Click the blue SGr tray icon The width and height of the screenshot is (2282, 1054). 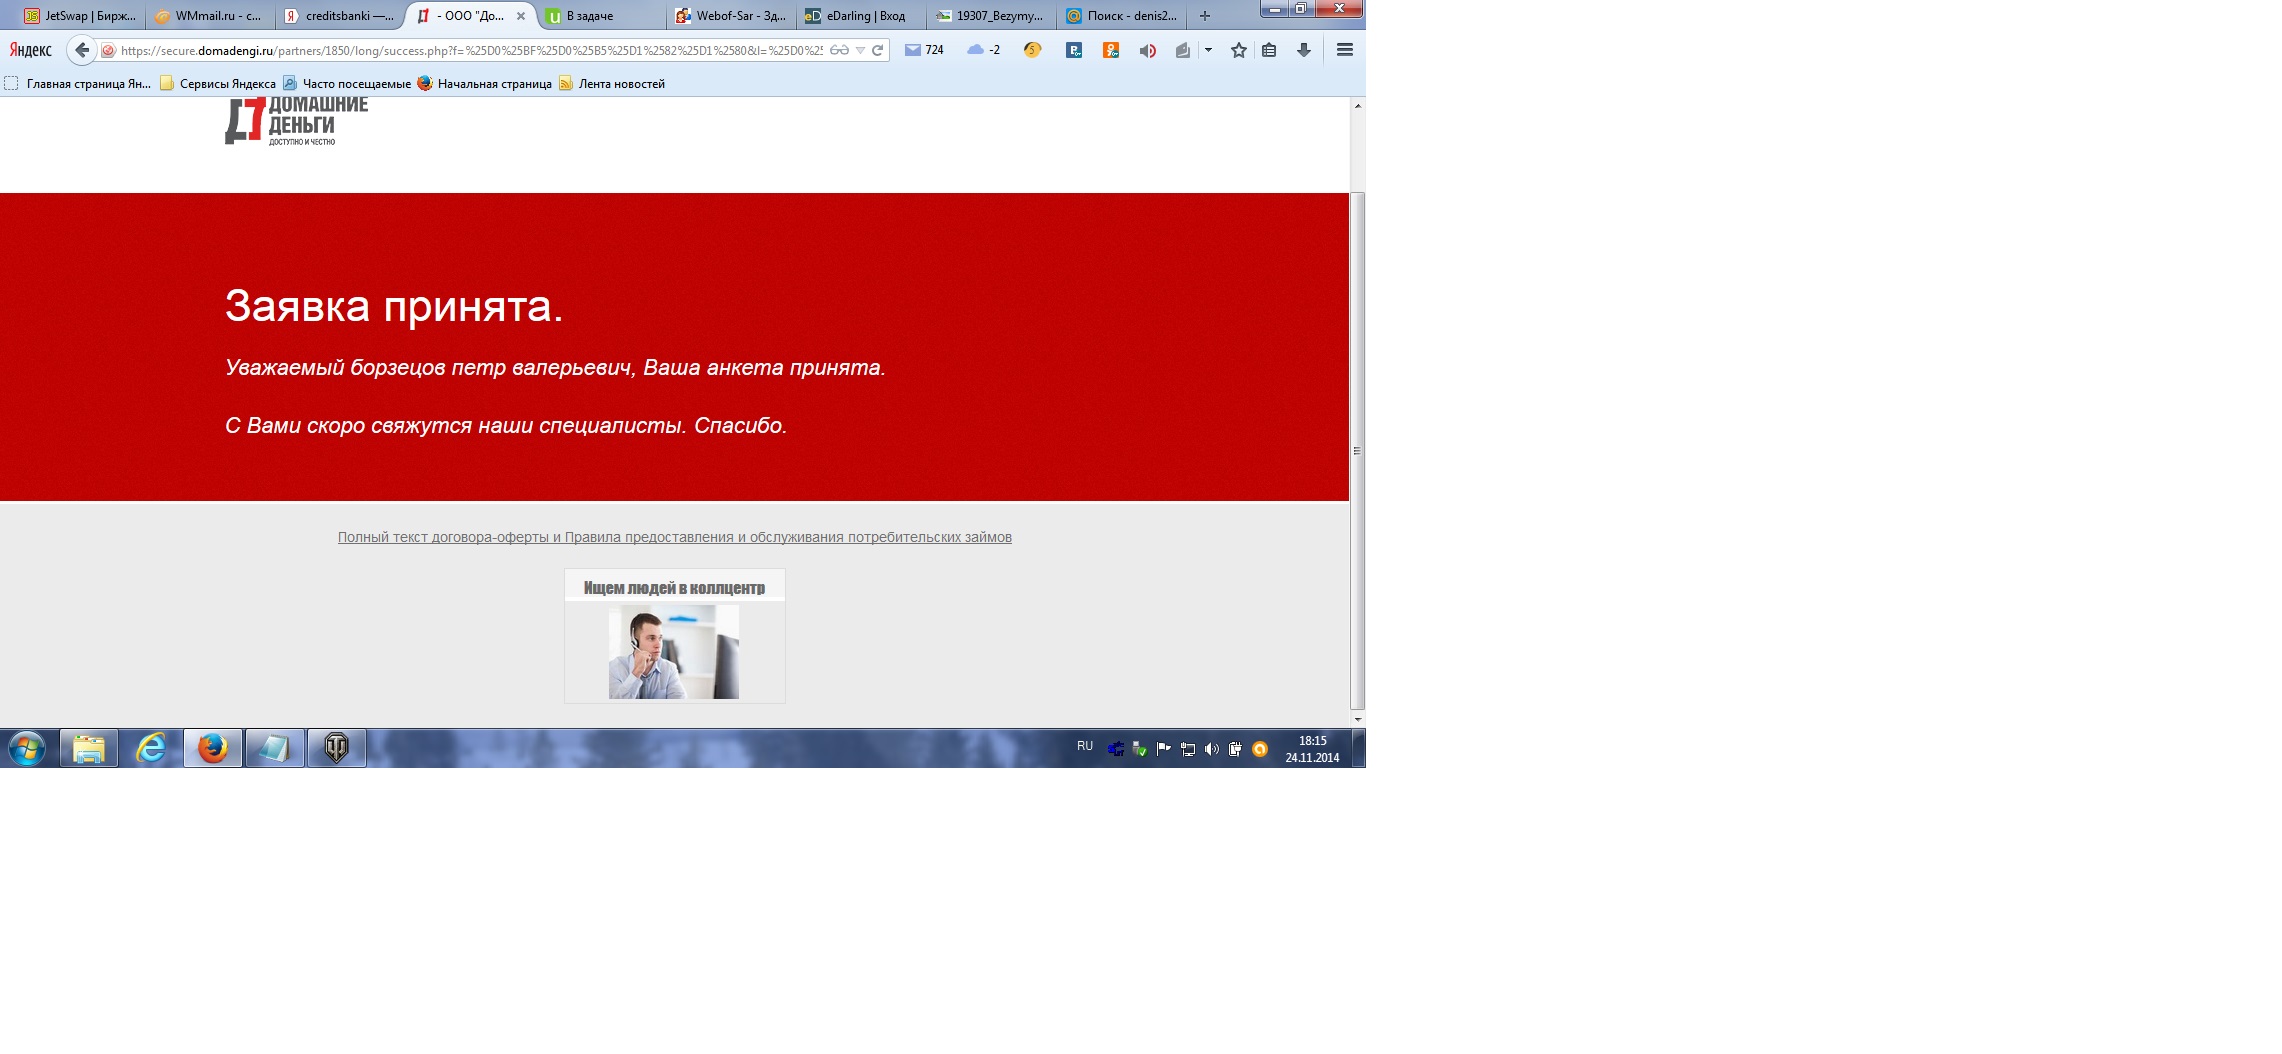point(1116,749)
